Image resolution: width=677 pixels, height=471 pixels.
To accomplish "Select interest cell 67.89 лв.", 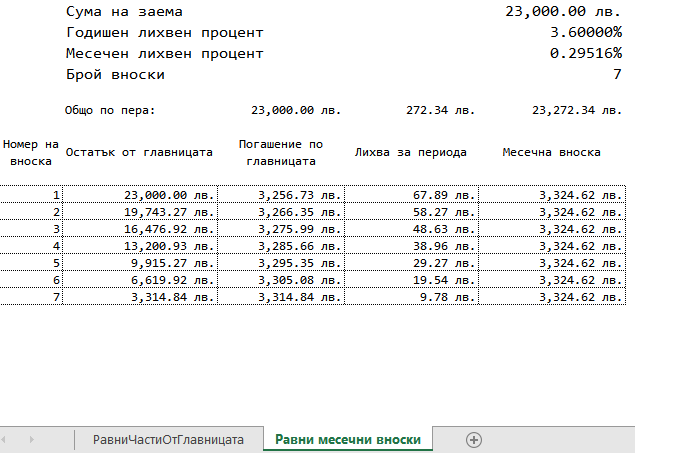I will 412,195.
